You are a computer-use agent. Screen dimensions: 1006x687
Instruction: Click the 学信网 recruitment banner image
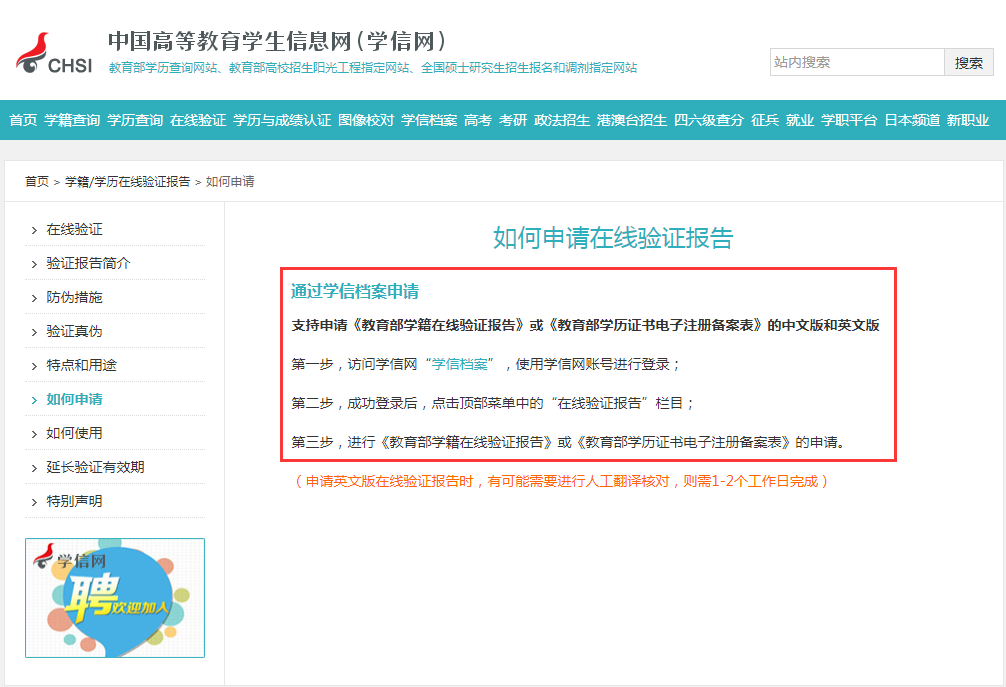coord(115,597)
